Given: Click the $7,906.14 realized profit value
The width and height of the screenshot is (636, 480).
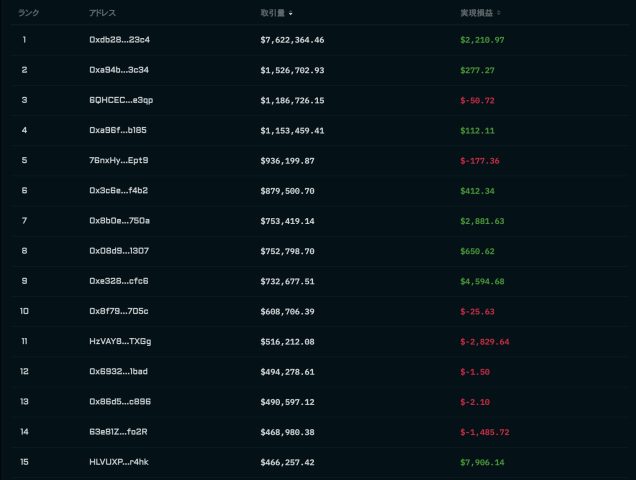Looking at the screenshot, I should tap(482, 463).
